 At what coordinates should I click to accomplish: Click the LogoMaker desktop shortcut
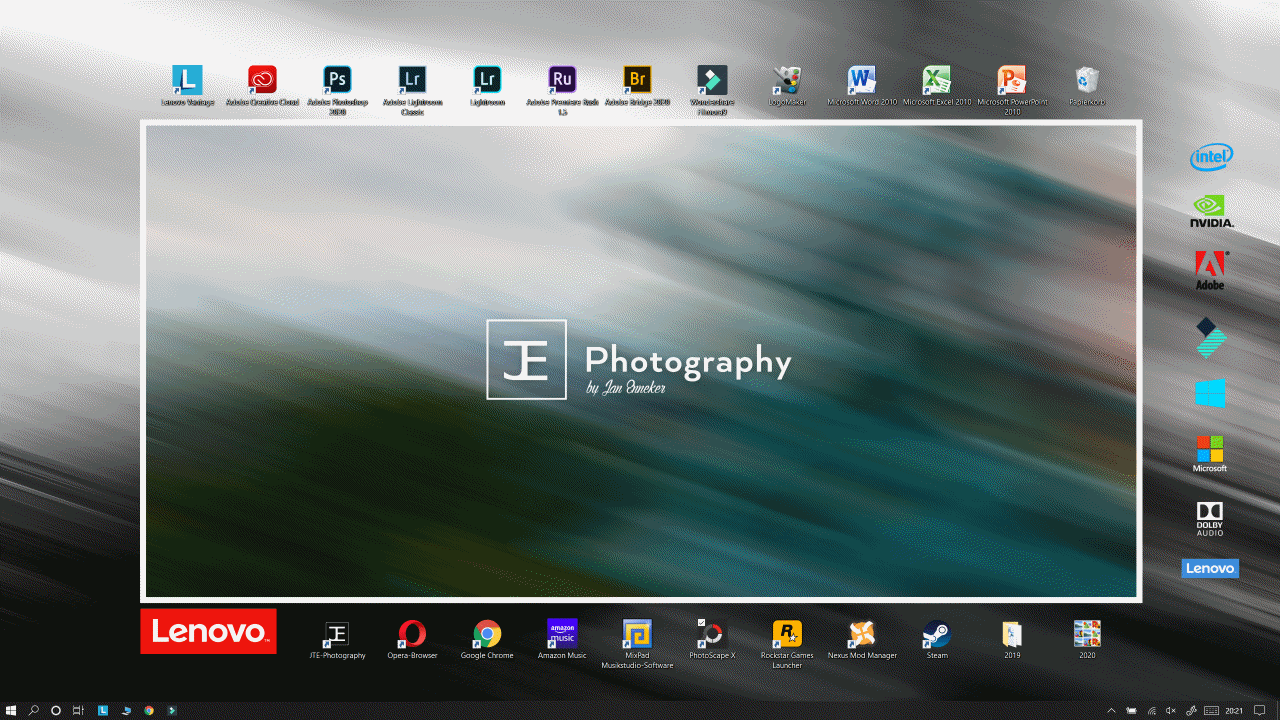[x=787, y=86]
